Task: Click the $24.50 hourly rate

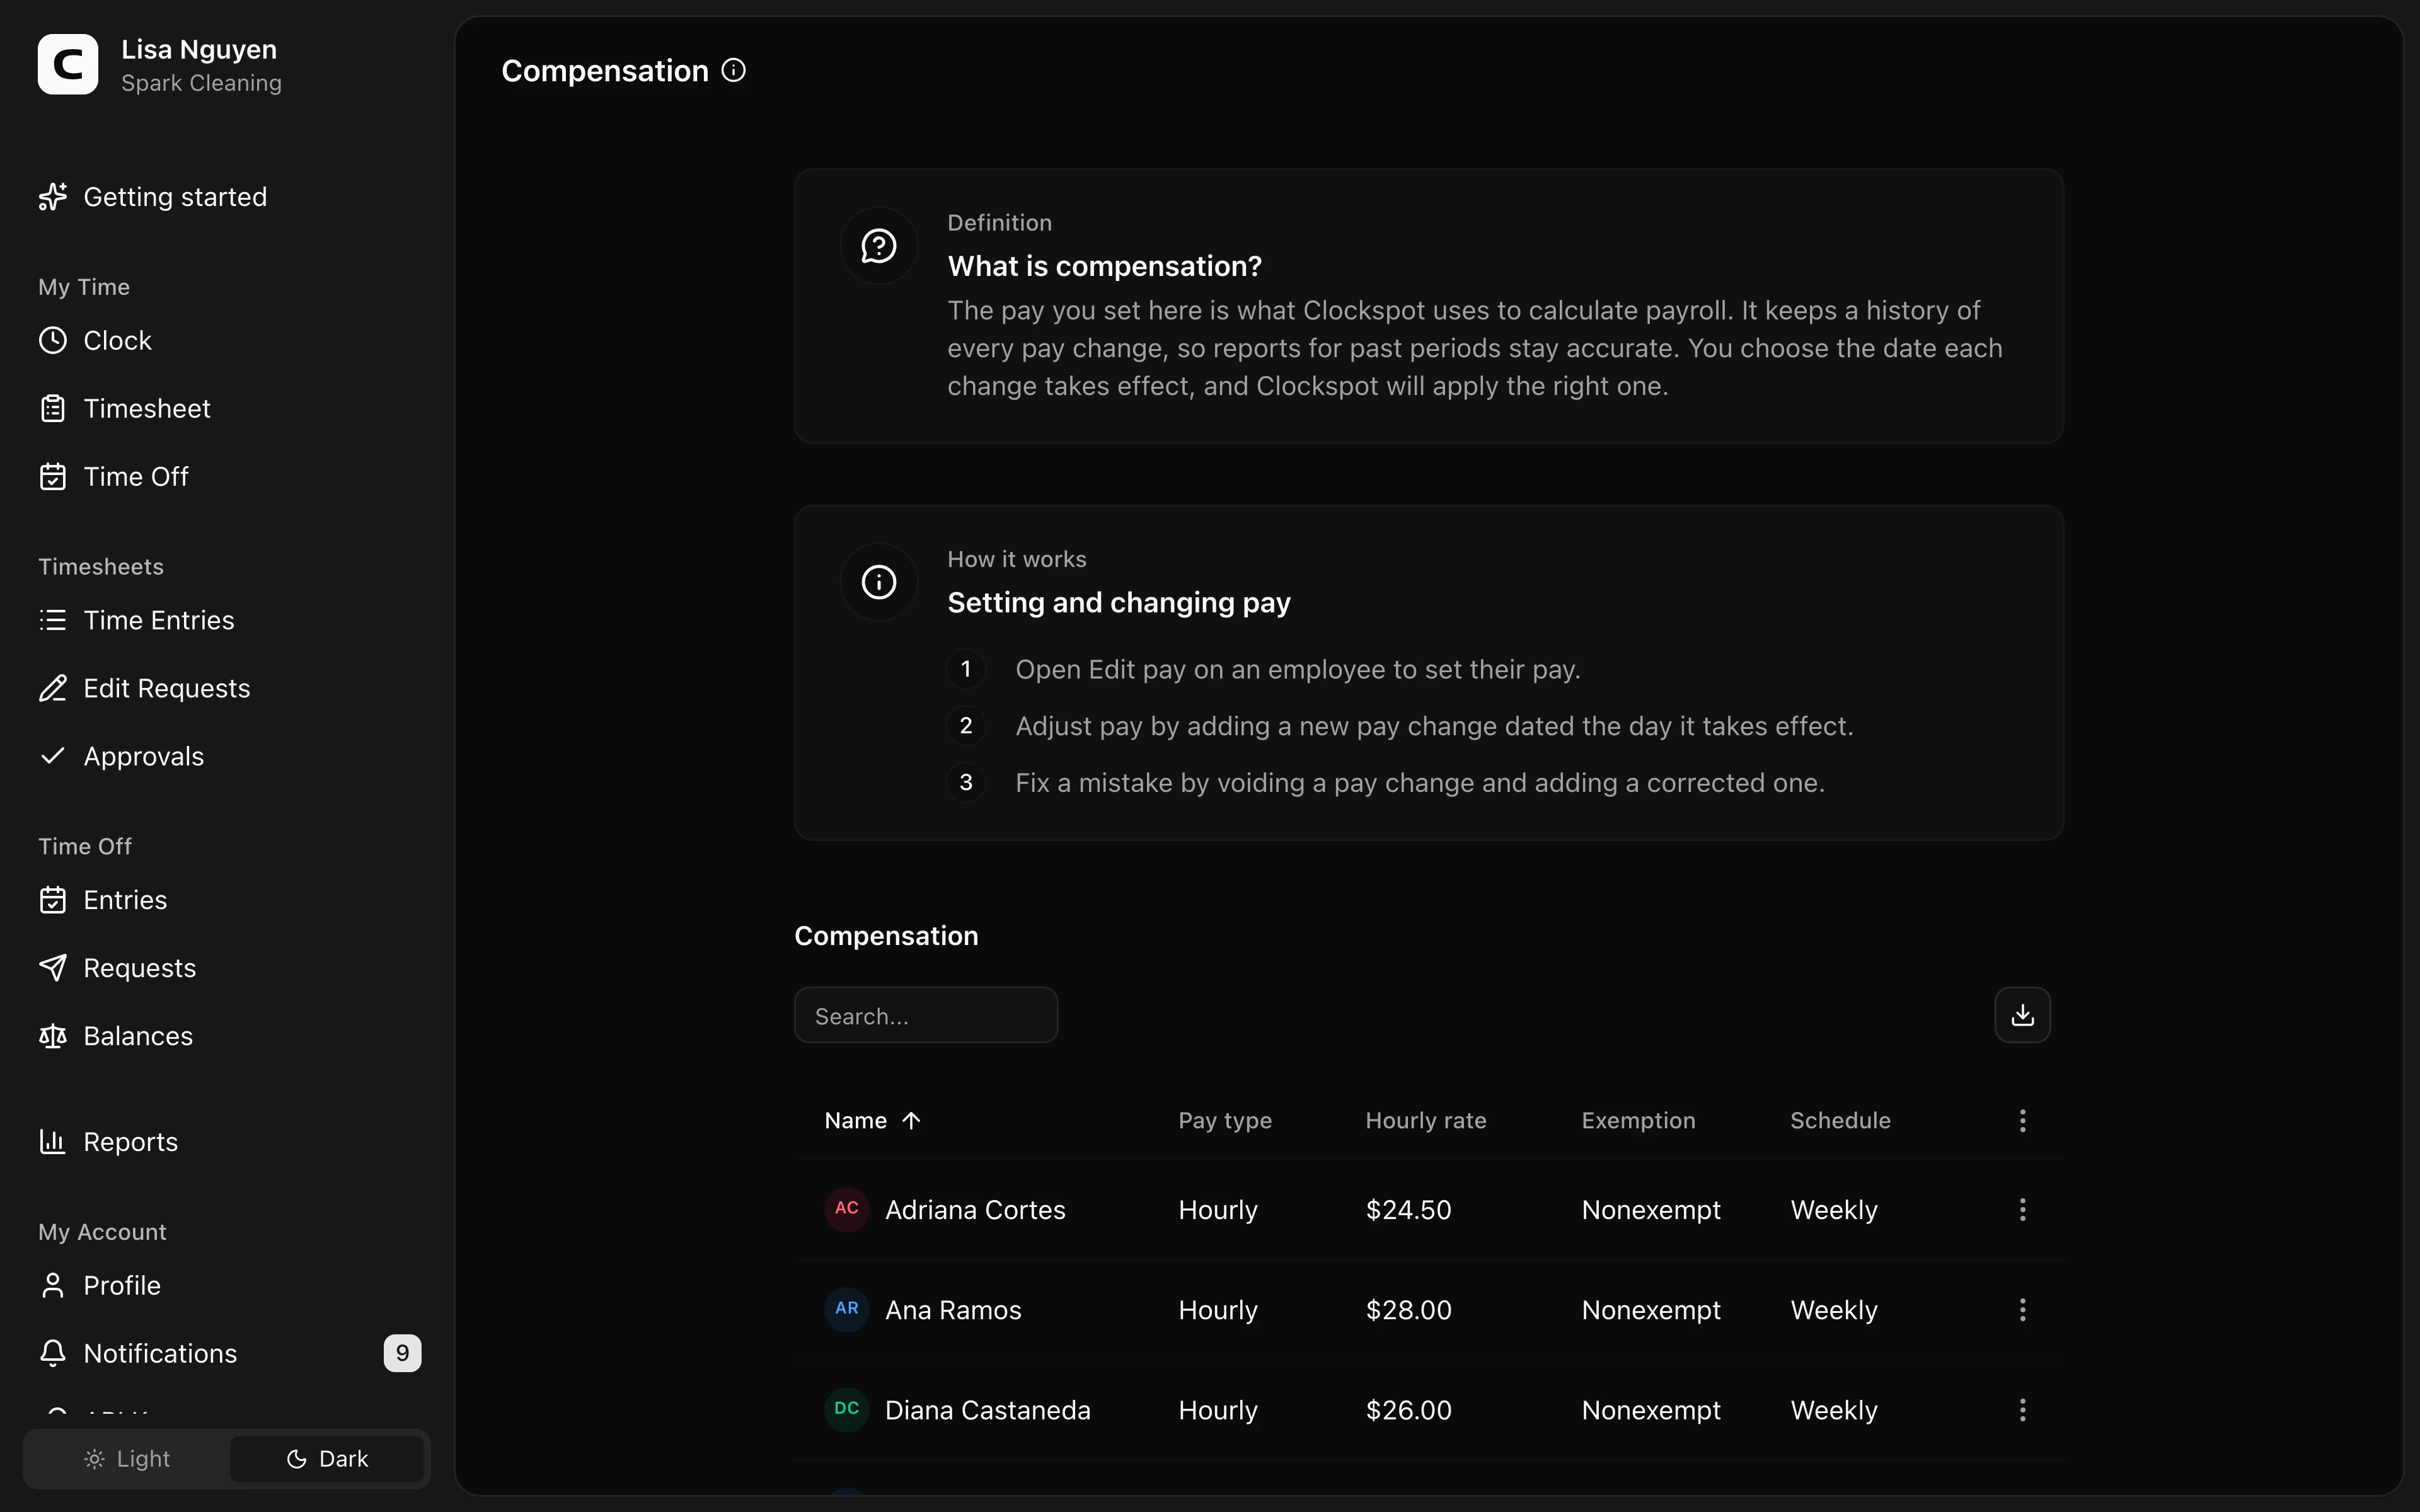Action: point(1409,1210)
